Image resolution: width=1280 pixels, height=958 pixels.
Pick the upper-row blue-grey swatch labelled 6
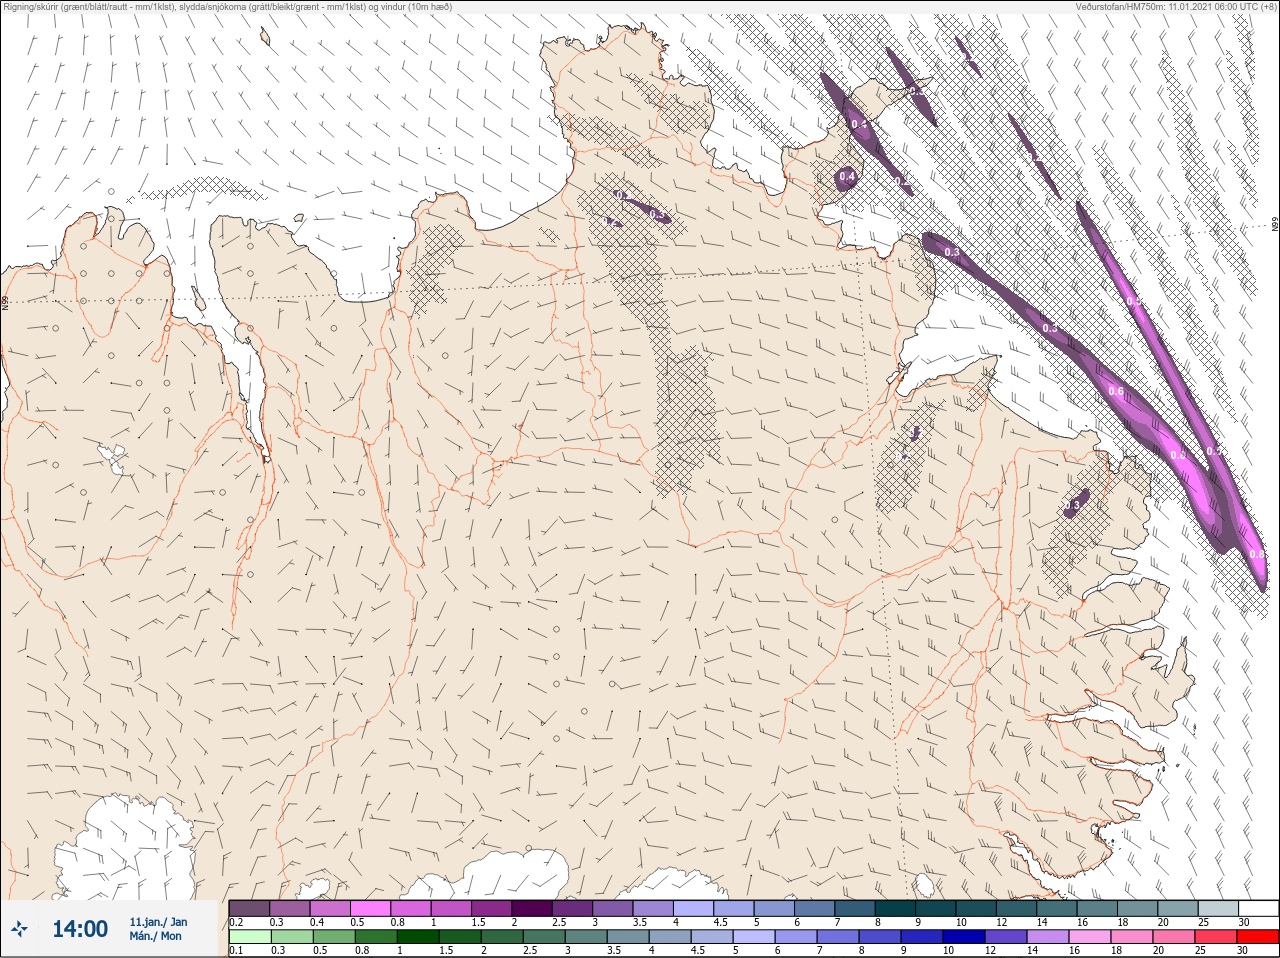[813, 908]
